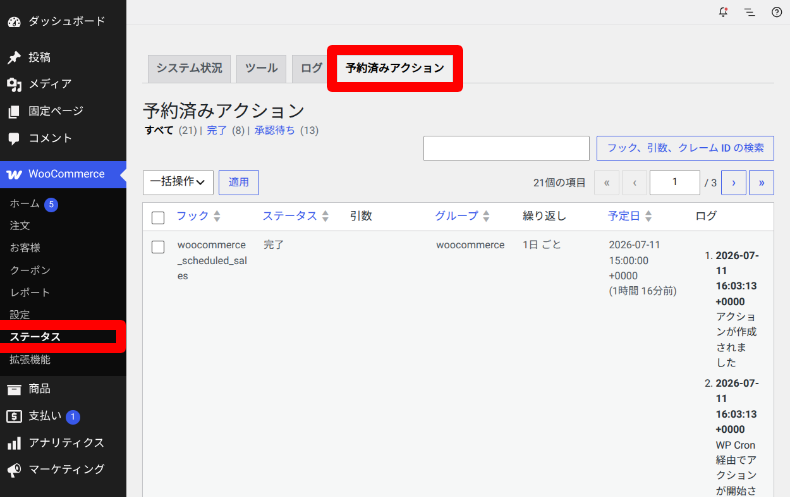Click the ステータス column header link
The width and height of the screenshot is (790, 497).
pos(290,216)
